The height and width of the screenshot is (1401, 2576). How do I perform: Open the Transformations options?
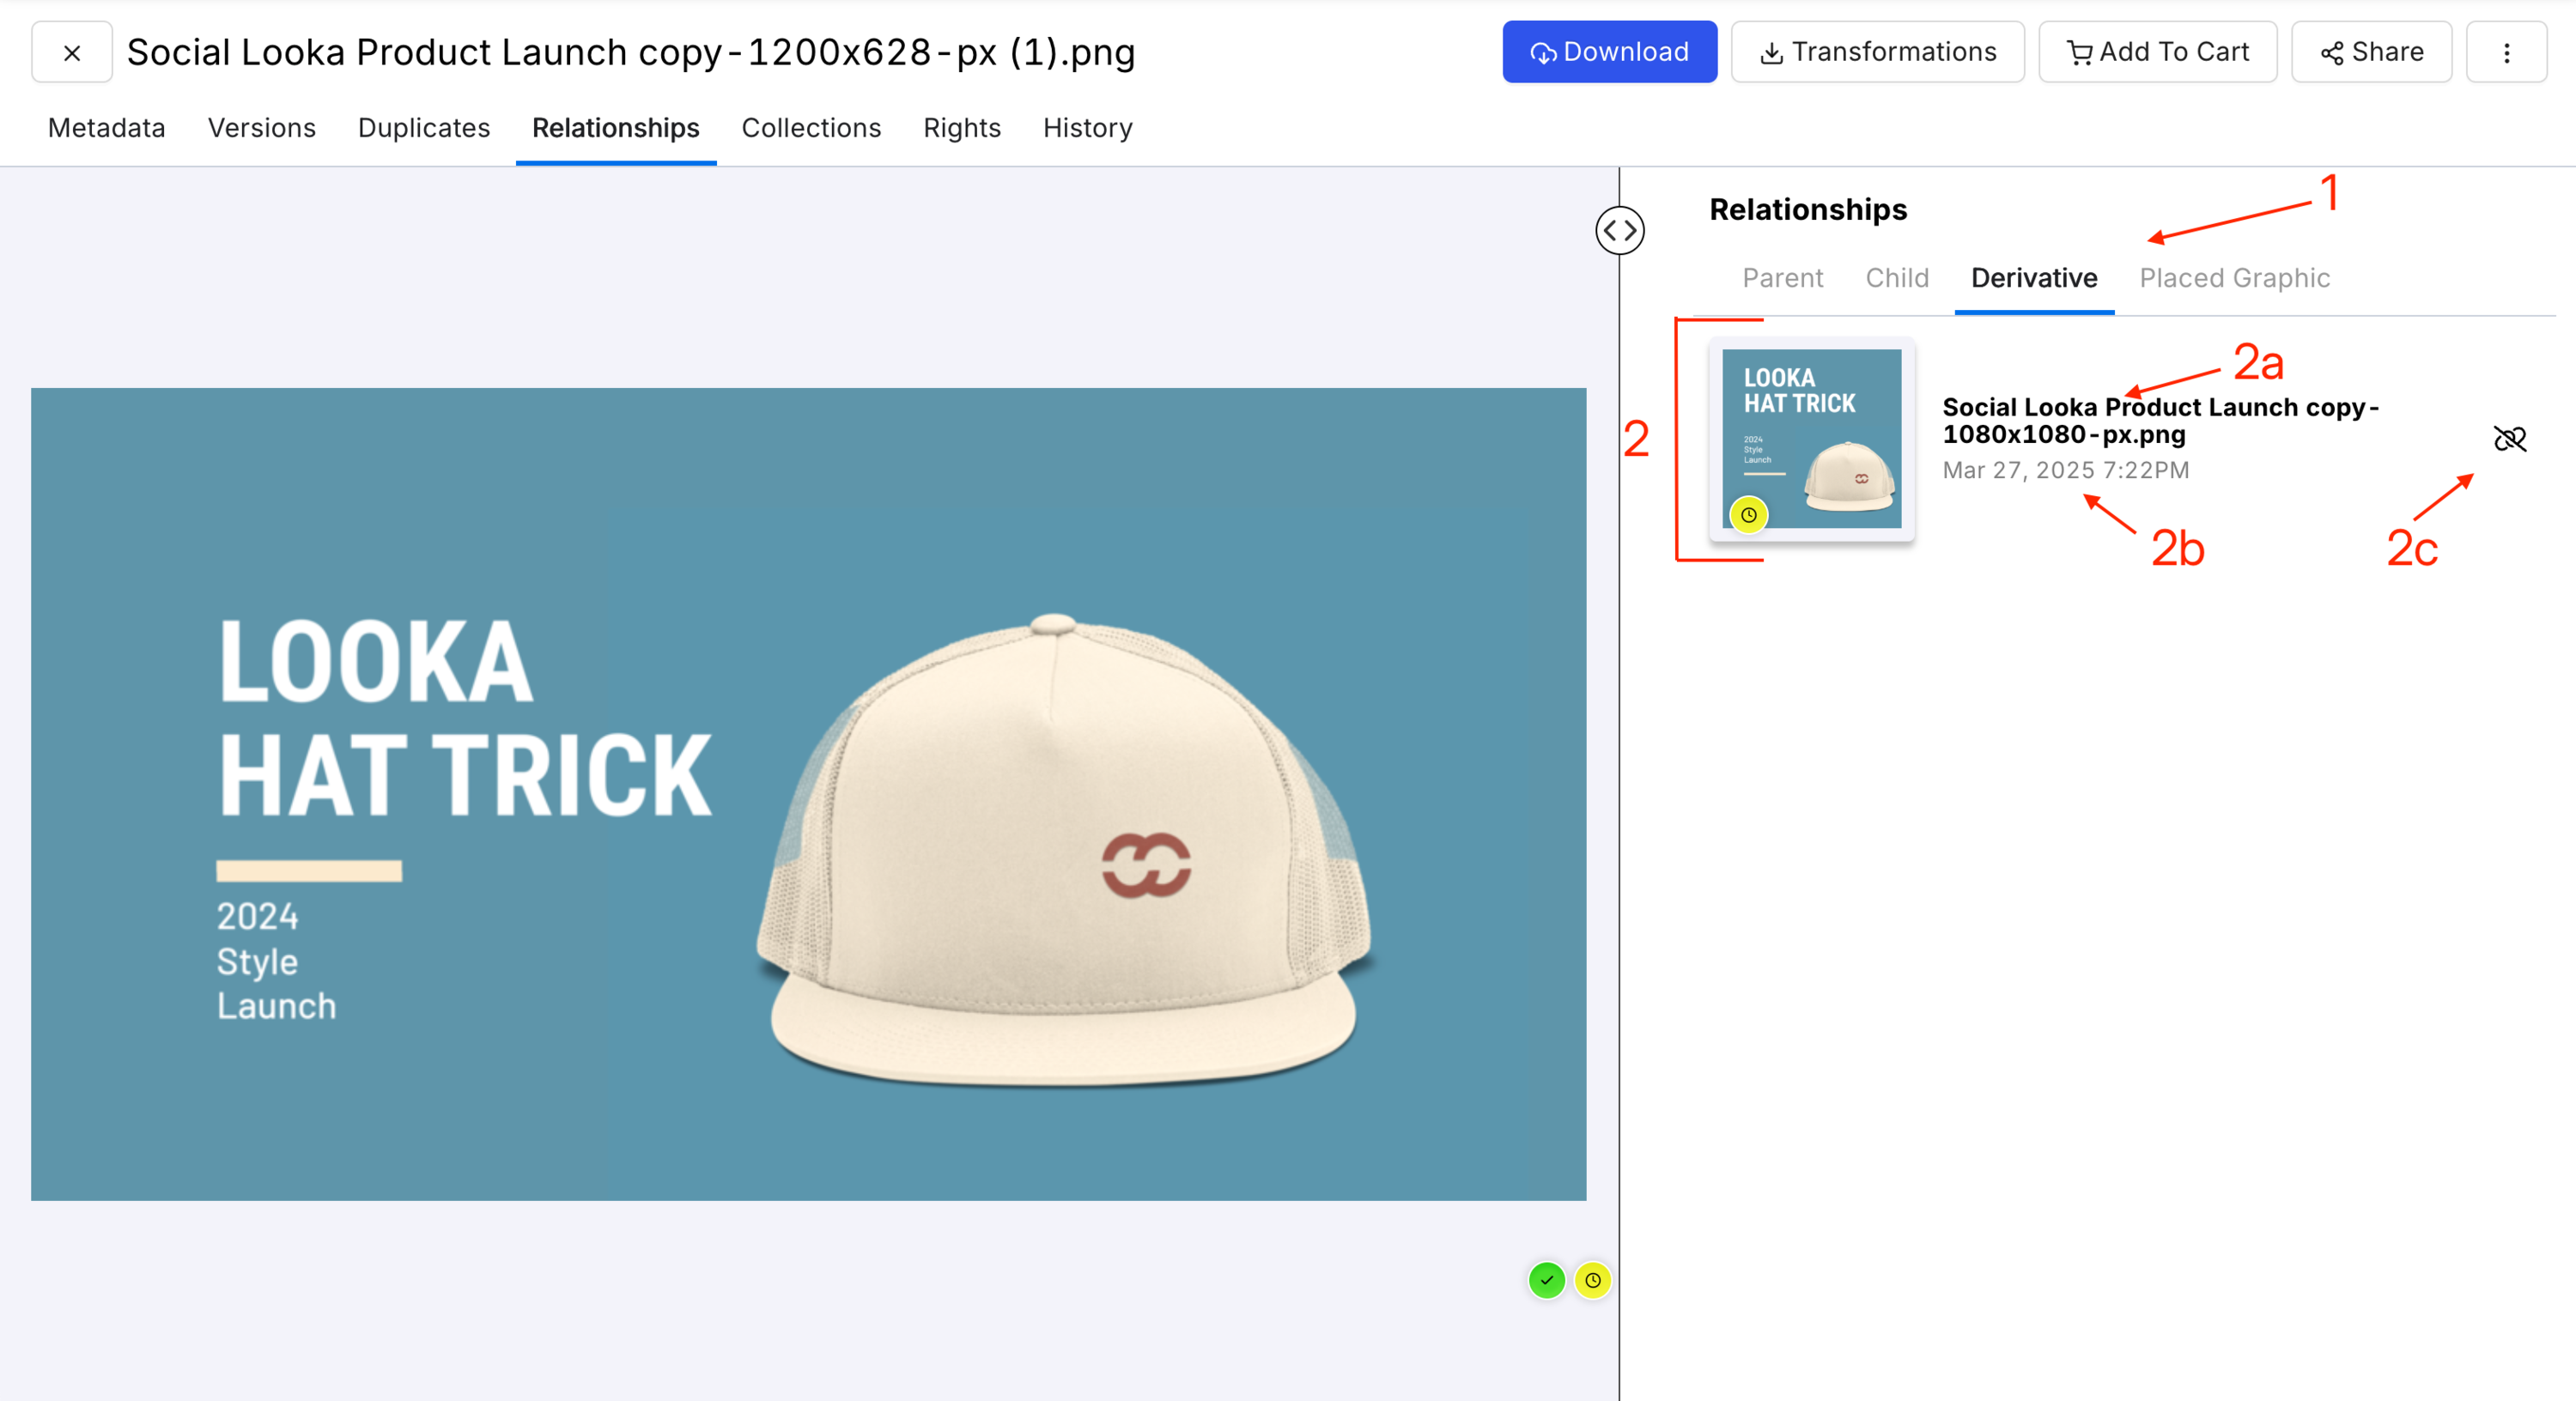(1876, 52)
